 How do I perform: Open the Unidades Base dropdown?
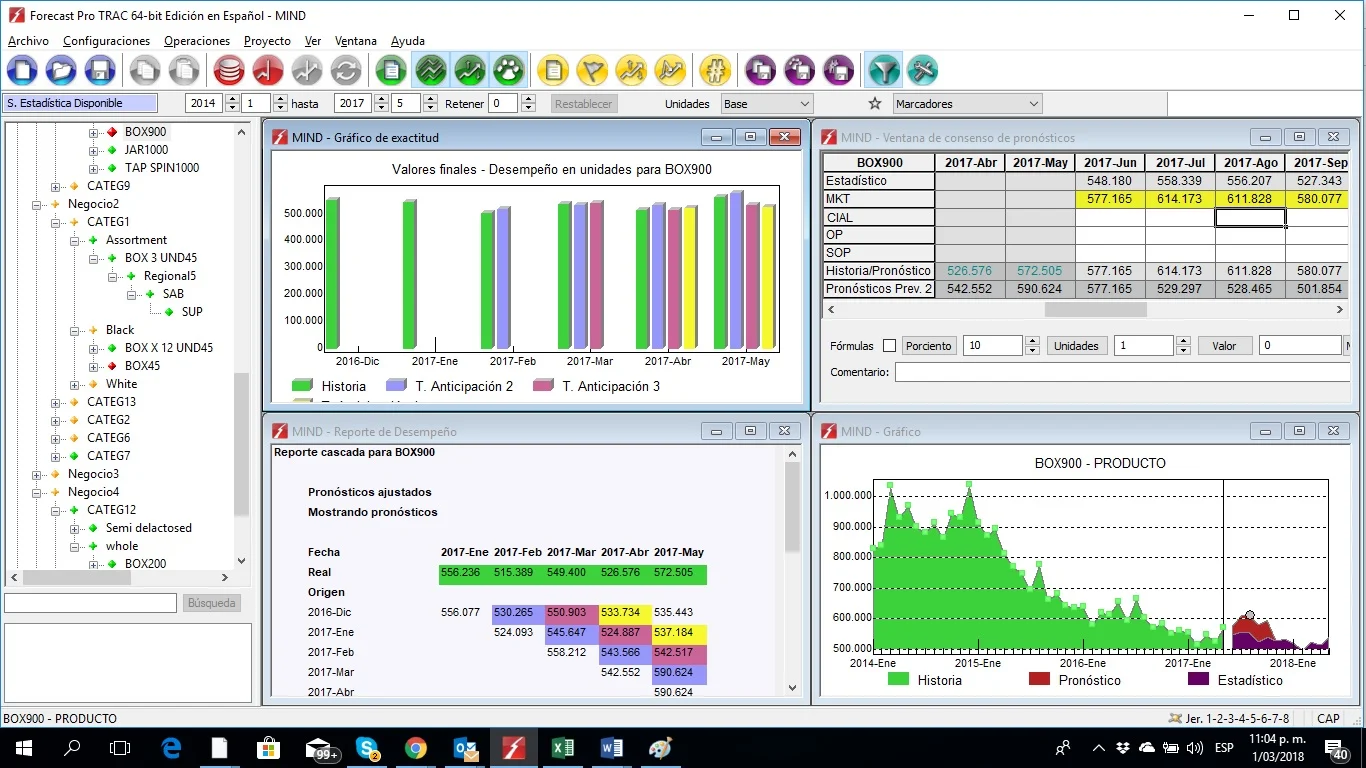coord(767,103)
